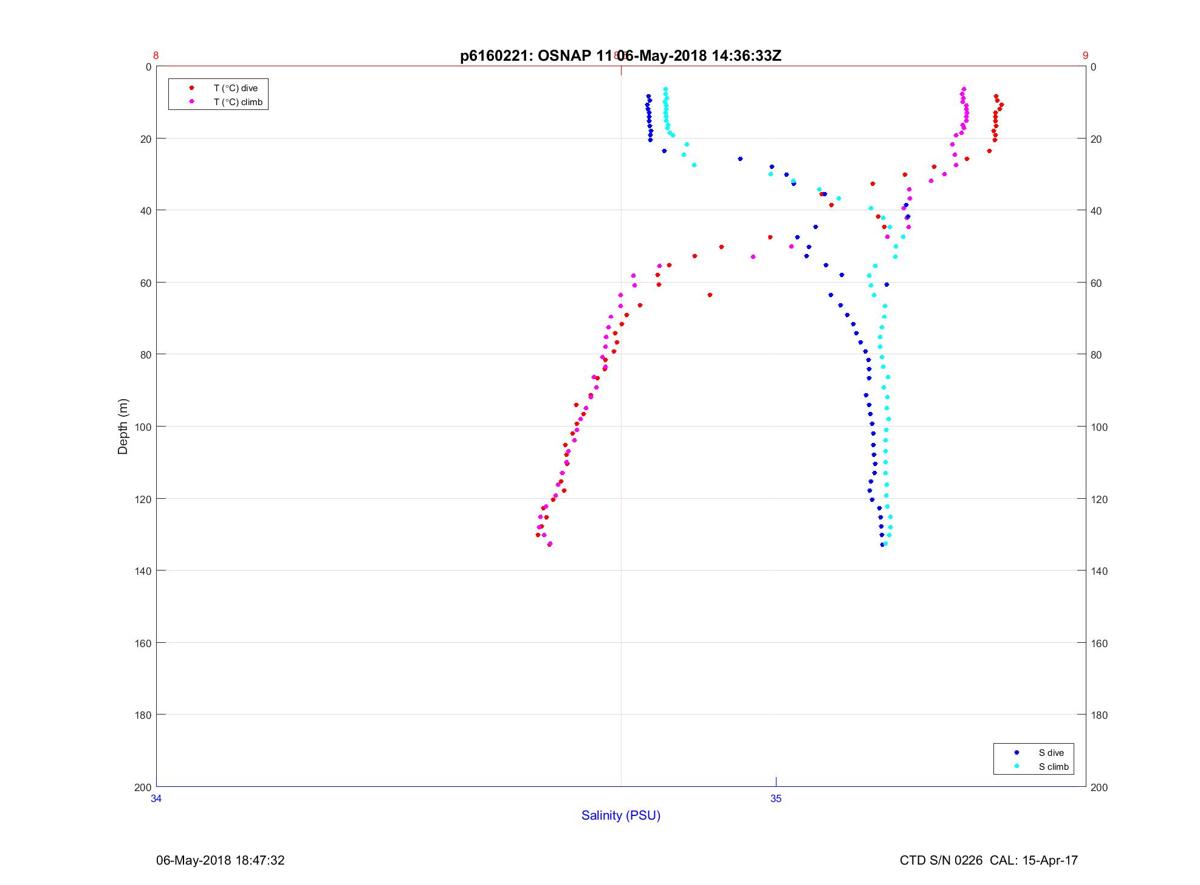Click right-axis depth tick label 140
Screen dimensions: 1200x885
(1100, 571)
